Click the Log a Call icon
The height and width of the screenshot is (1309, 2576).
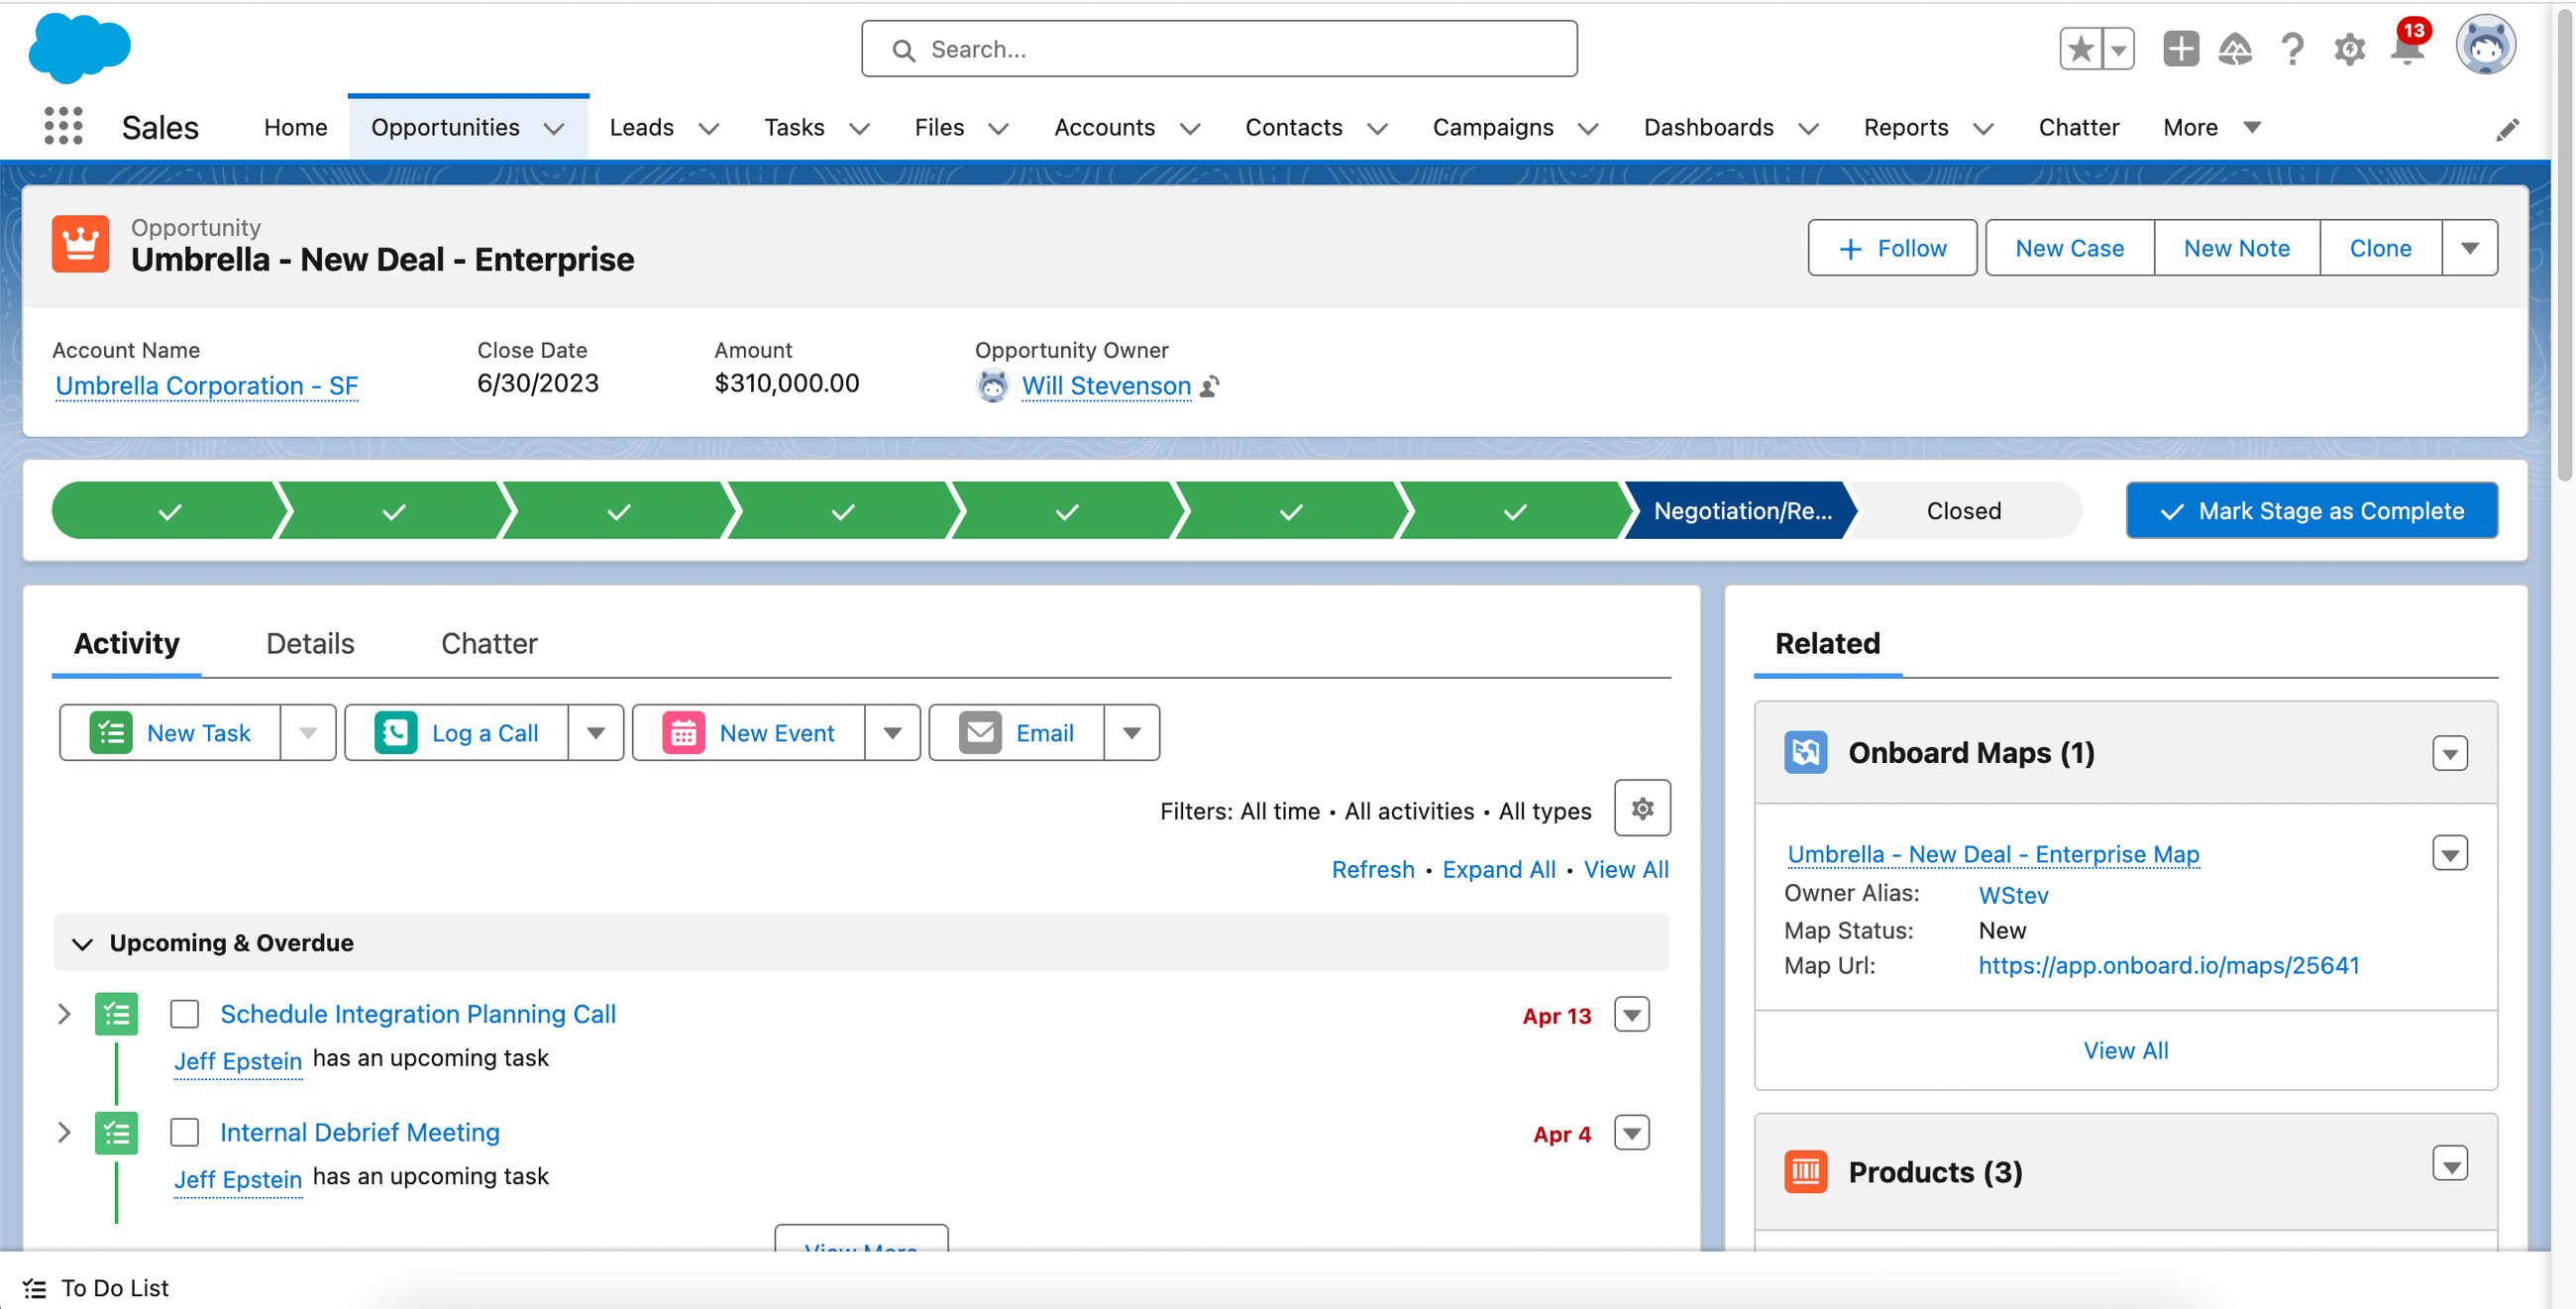point(398,732)
